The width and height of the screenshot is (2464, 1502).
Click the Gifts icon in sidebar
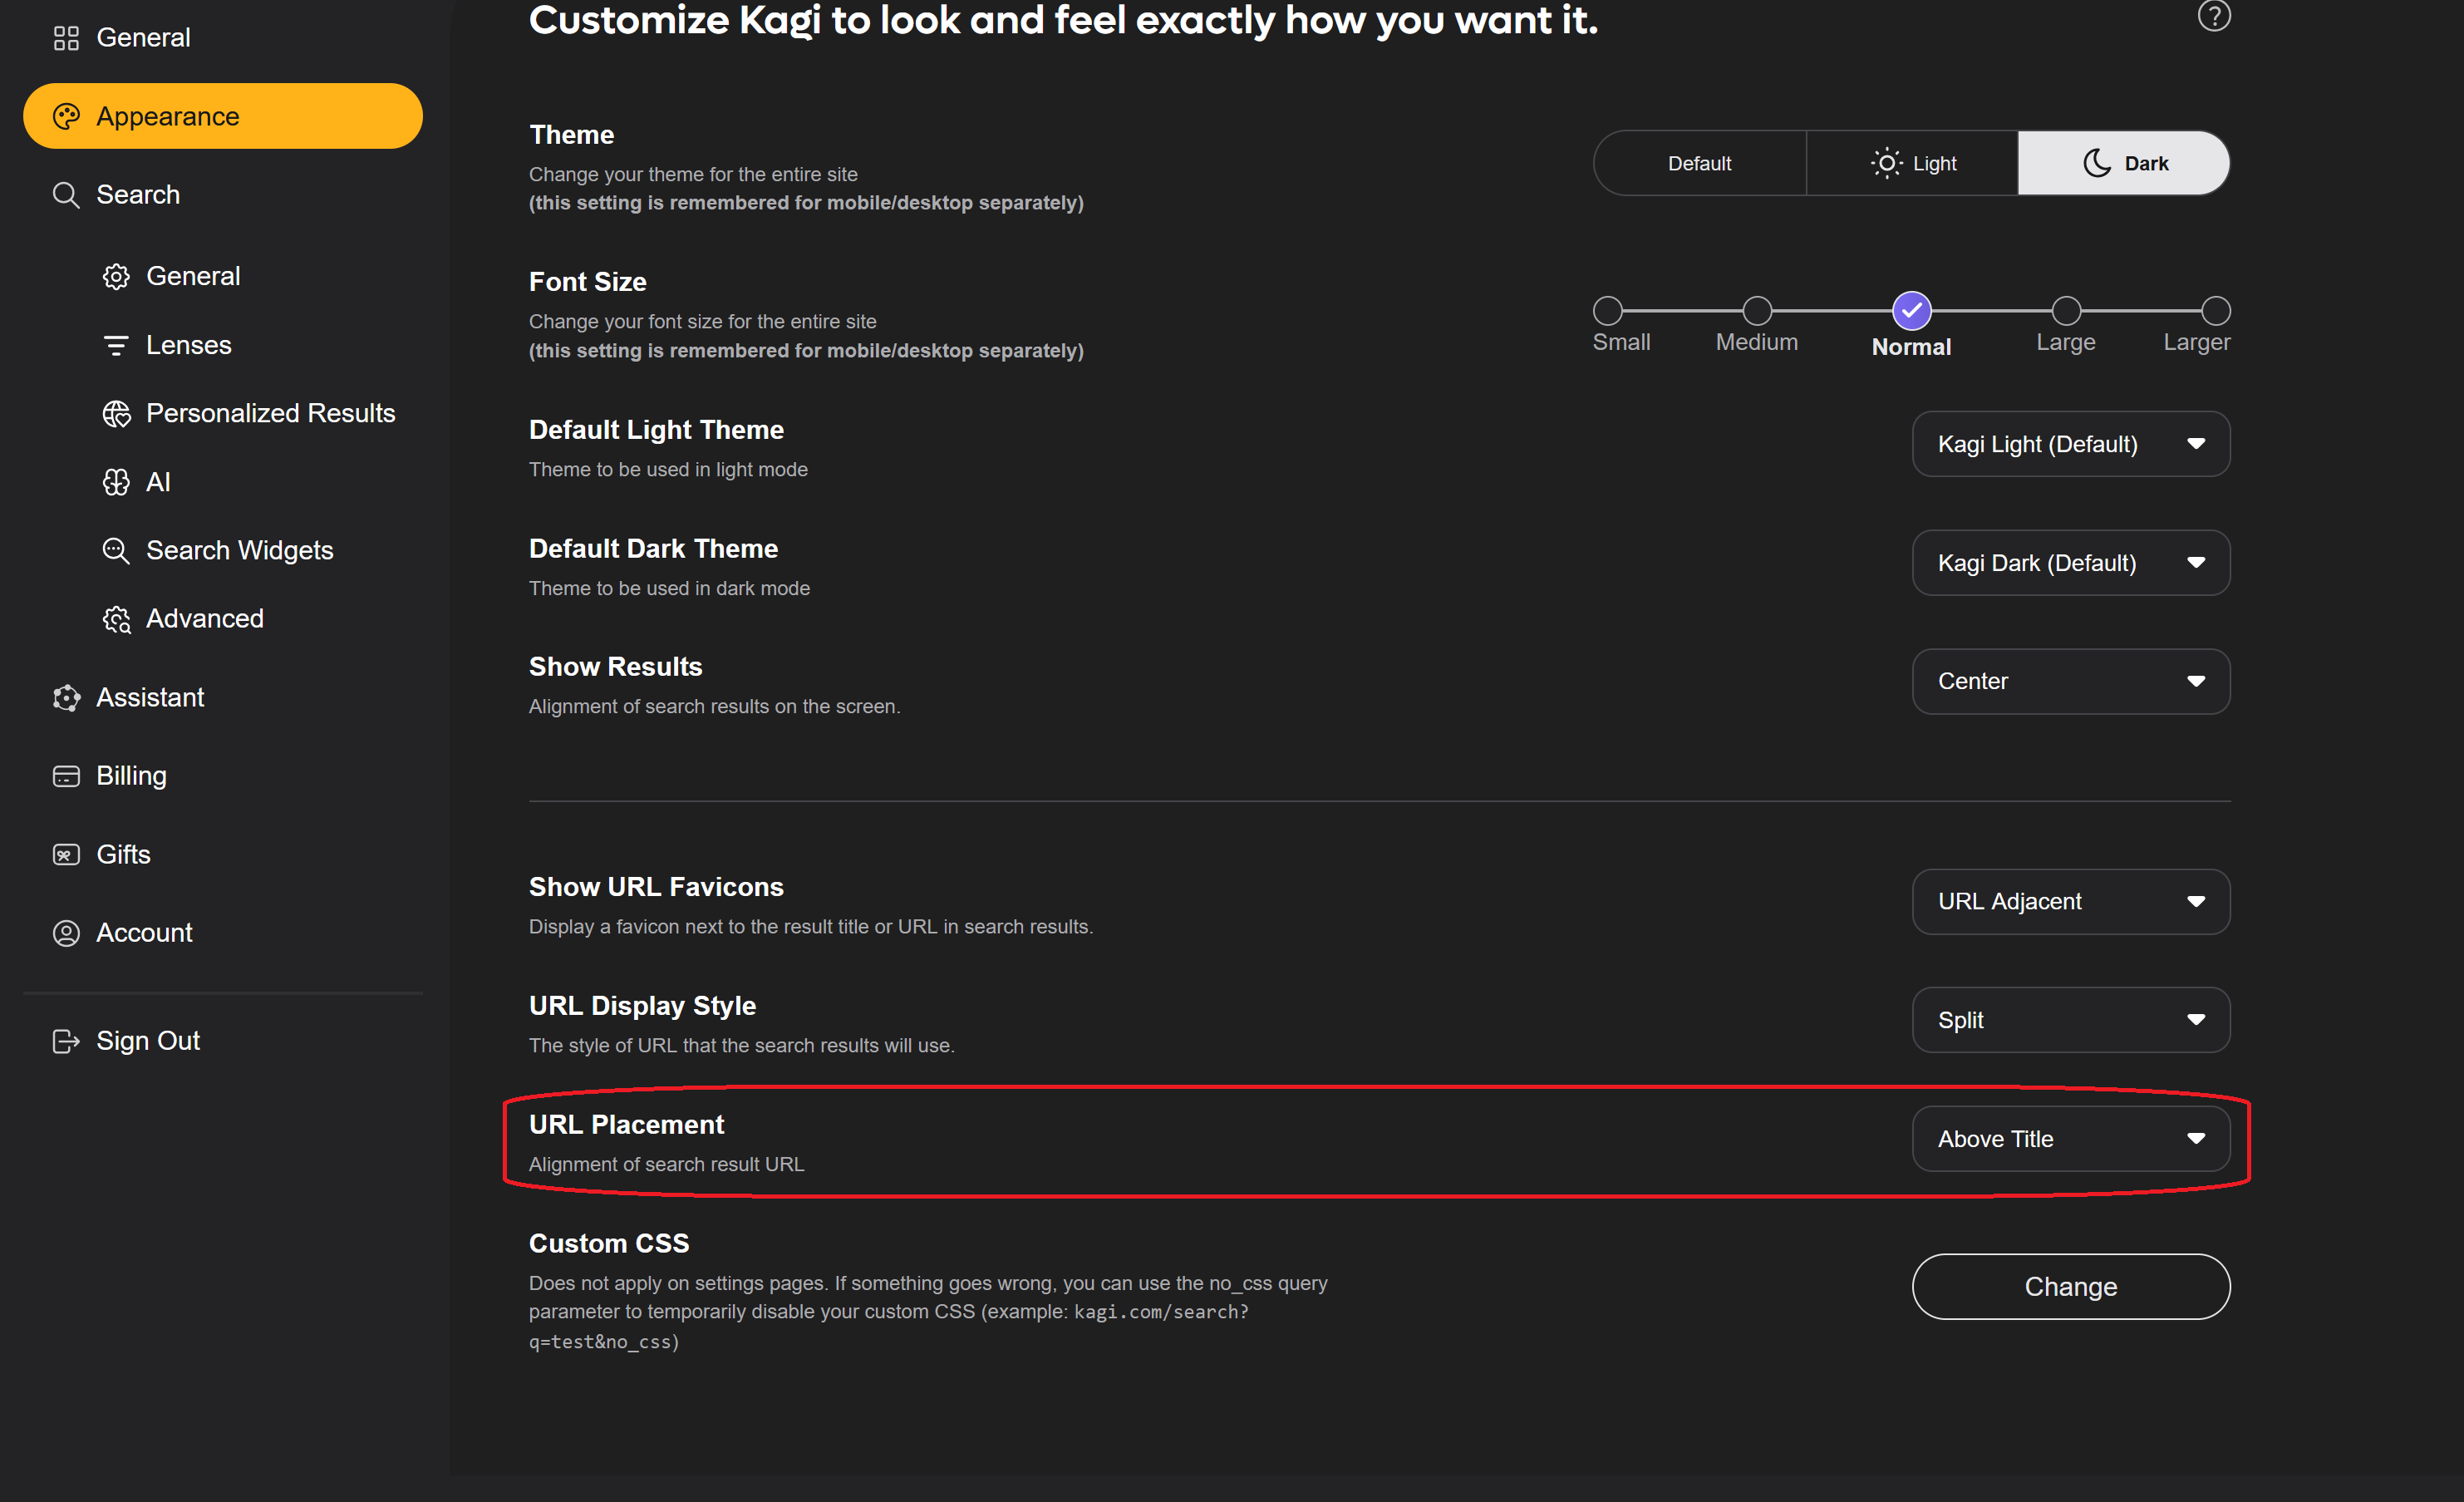point(66,854)
